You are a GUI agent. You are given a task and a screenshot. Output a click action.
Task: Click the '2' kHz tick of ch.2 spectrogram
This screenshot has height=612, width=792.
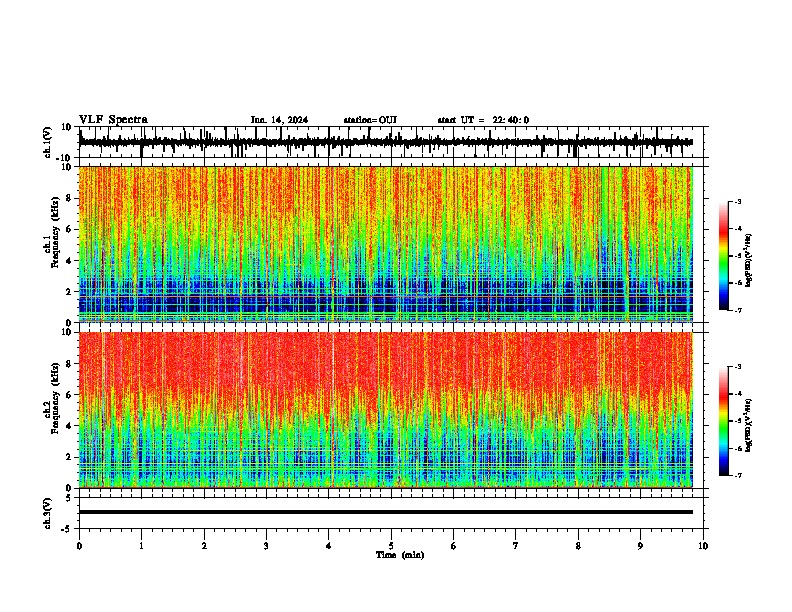point(69,457)
